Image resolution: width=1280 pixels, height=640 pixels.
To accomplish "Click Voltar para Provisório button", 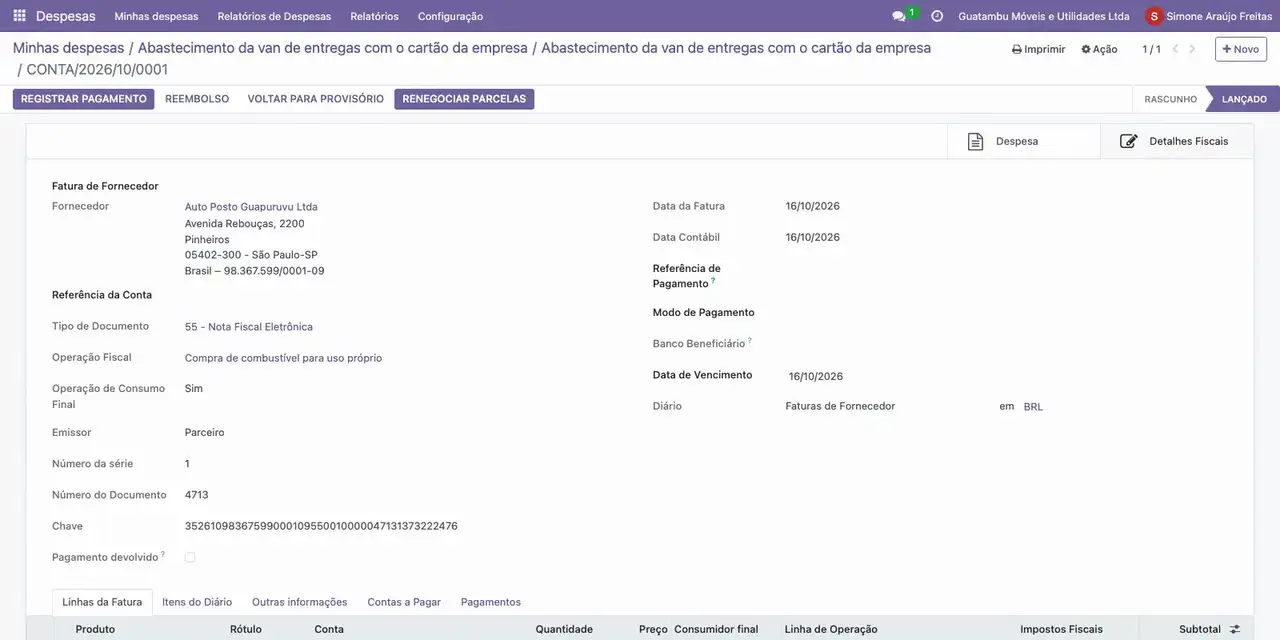I will [x=315, y=99].
